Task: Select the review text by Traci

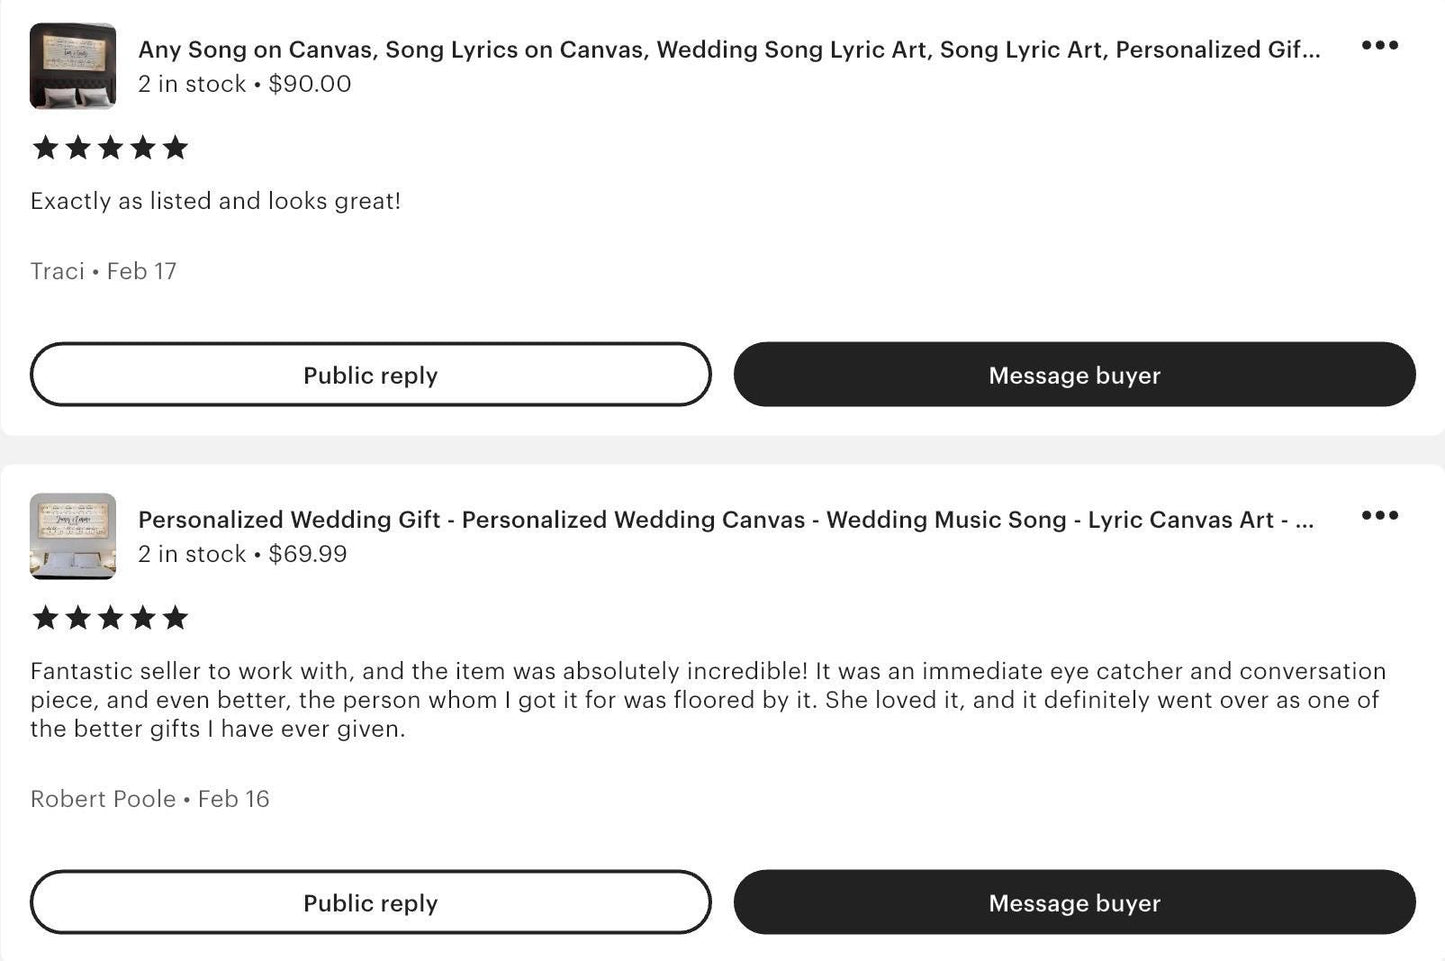Action: [215, 201]
